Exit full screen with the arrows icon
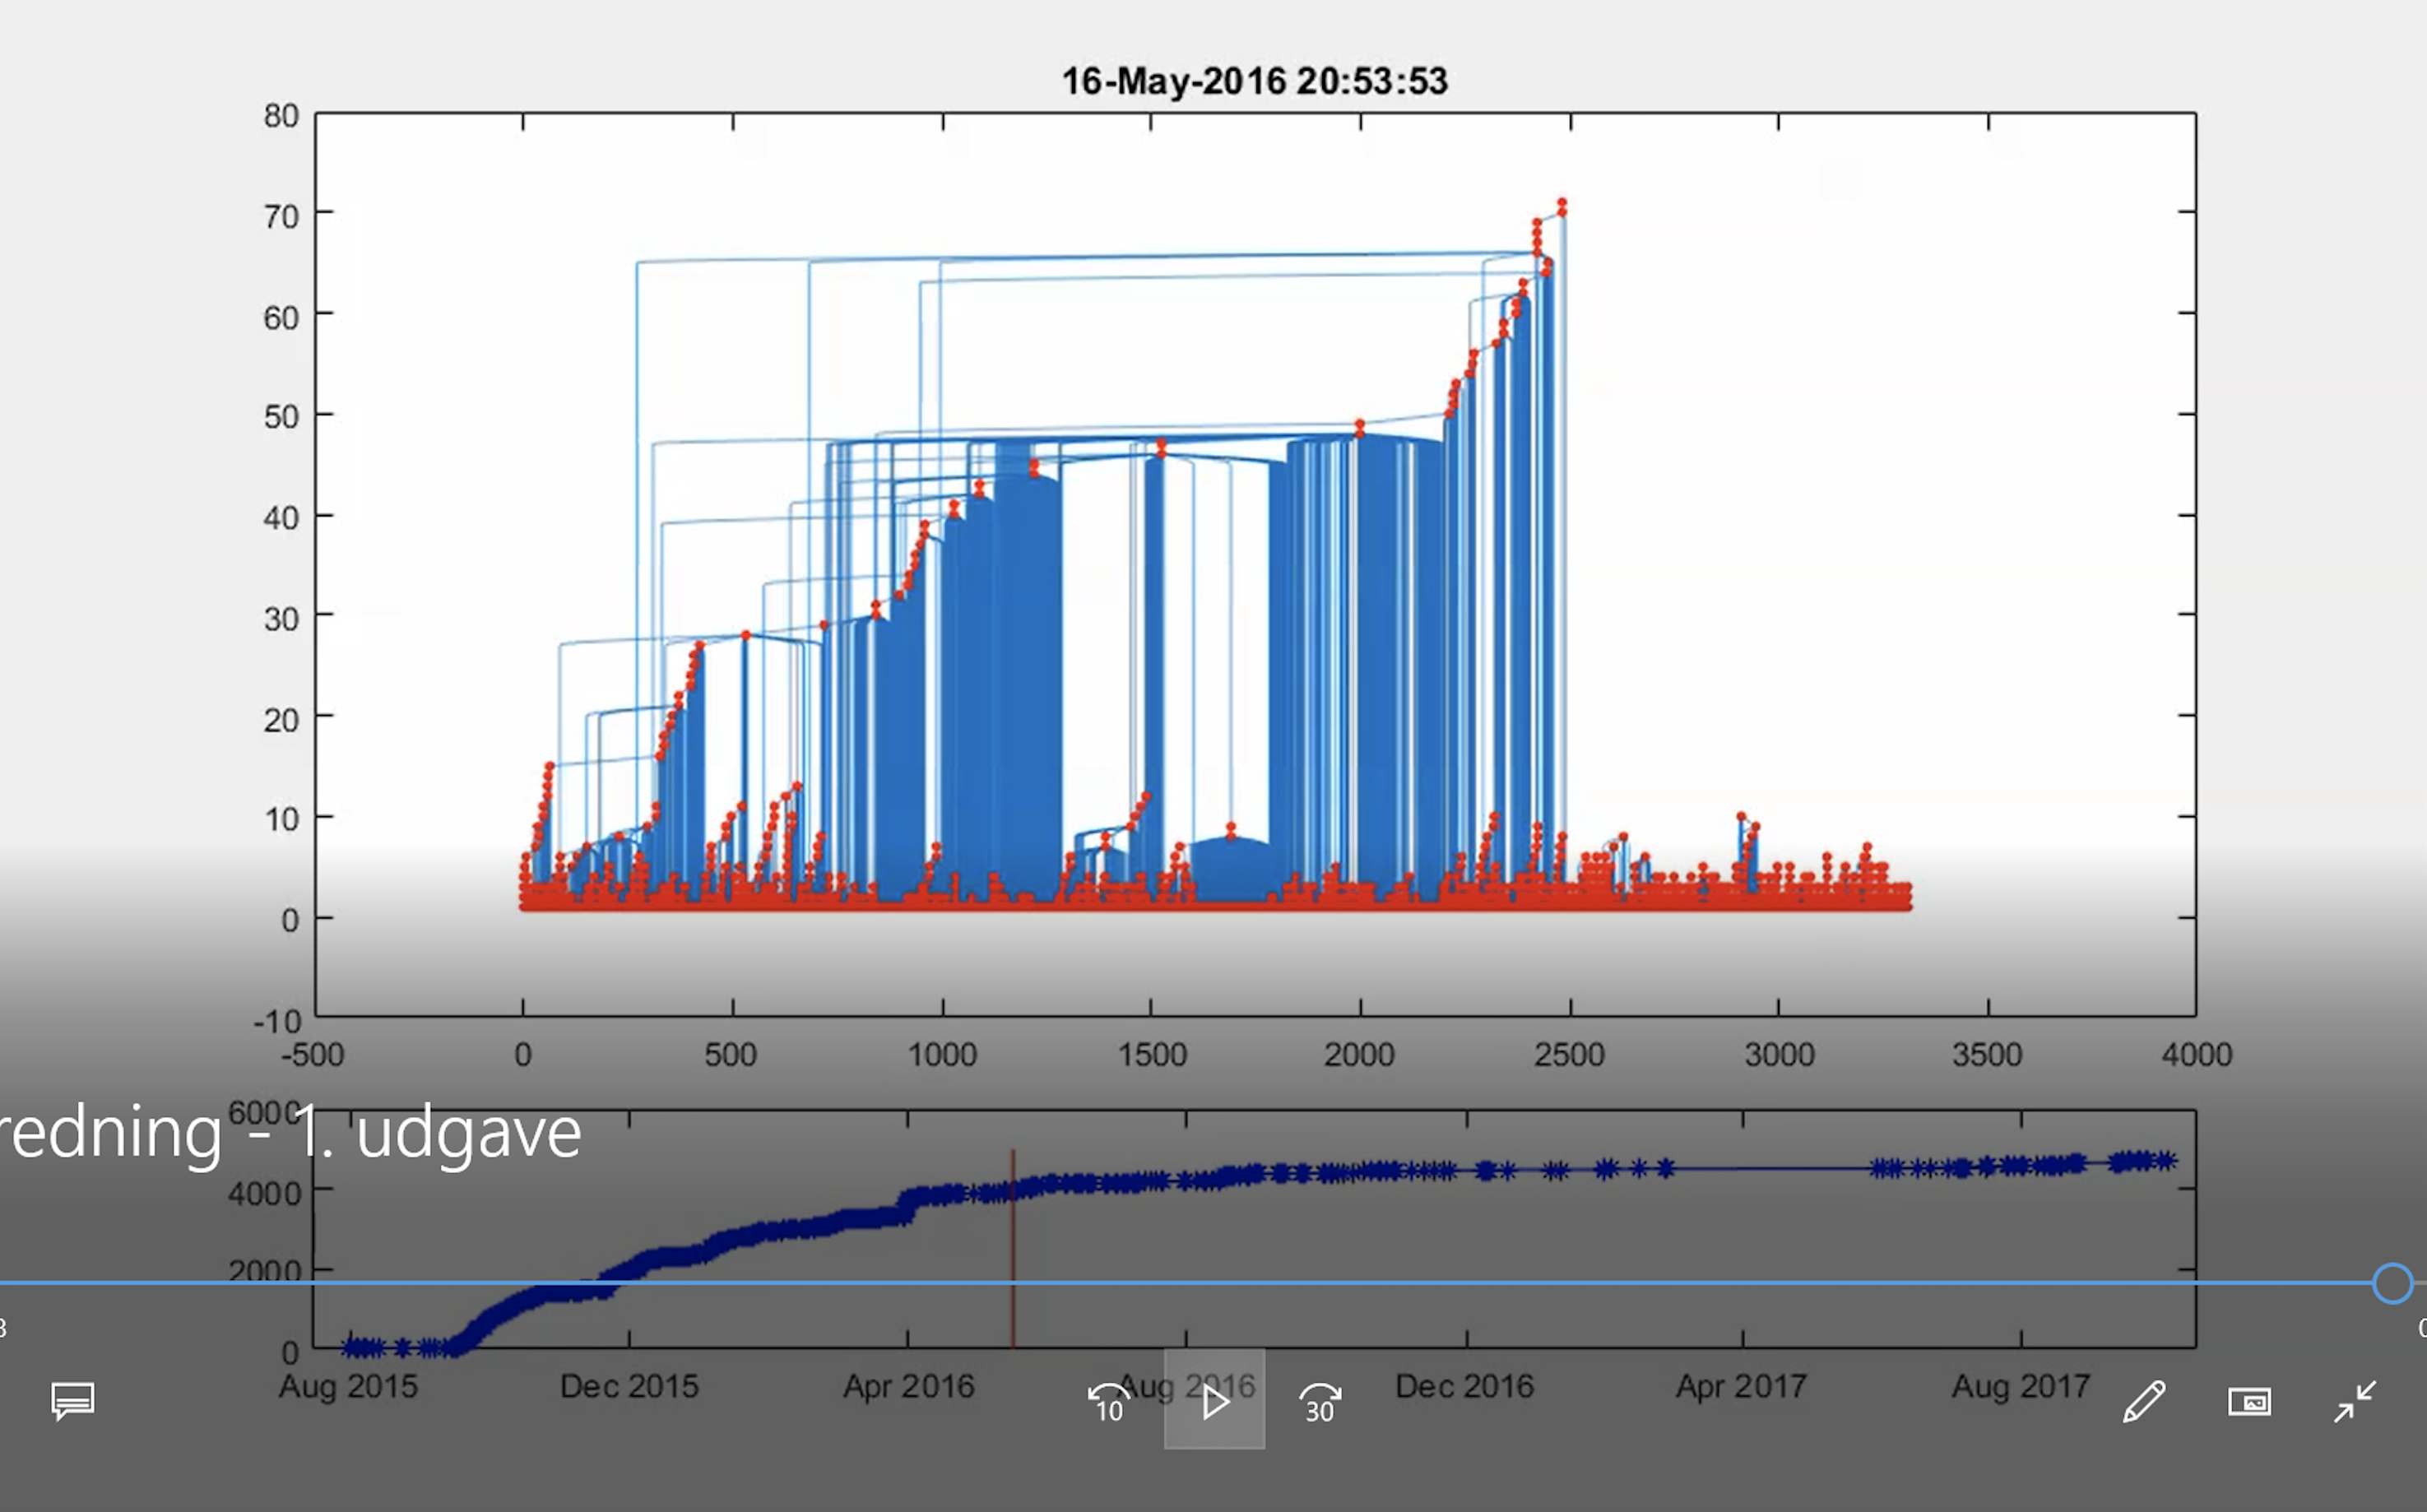The image size is (2427, 1512). 2354,1401
